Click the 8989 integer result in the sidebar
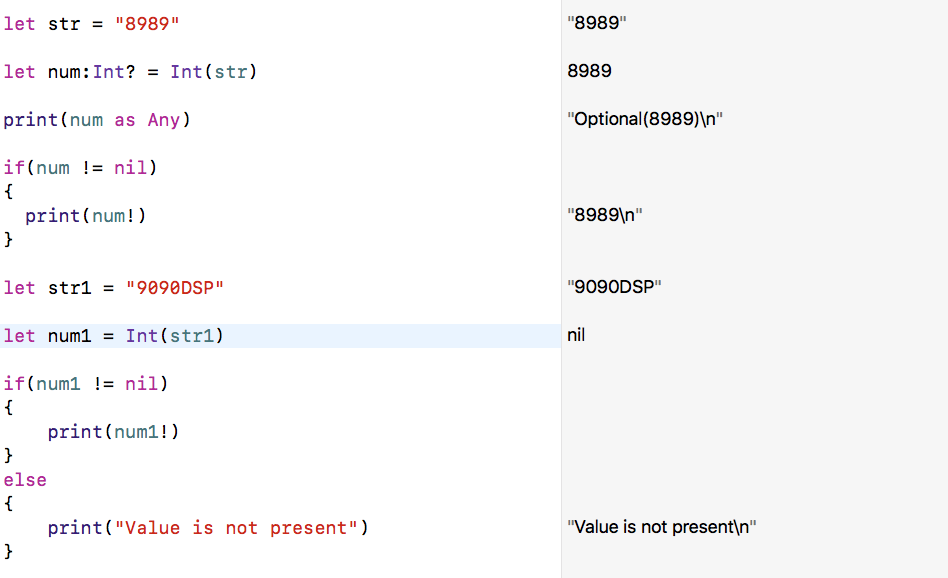948x578 pixels. [x=589, y=71]
